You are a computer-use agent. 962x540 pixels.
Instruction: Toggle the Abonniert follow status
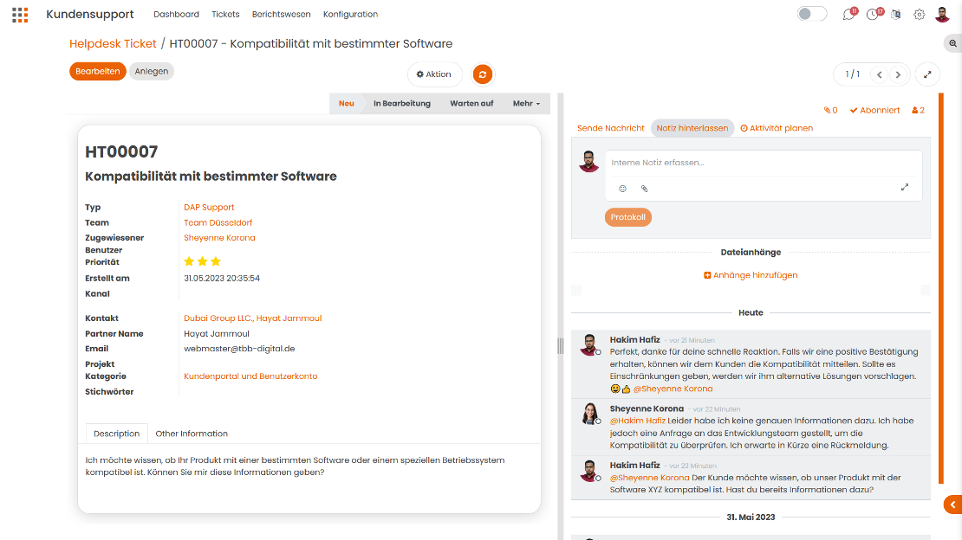pos(875,110)
